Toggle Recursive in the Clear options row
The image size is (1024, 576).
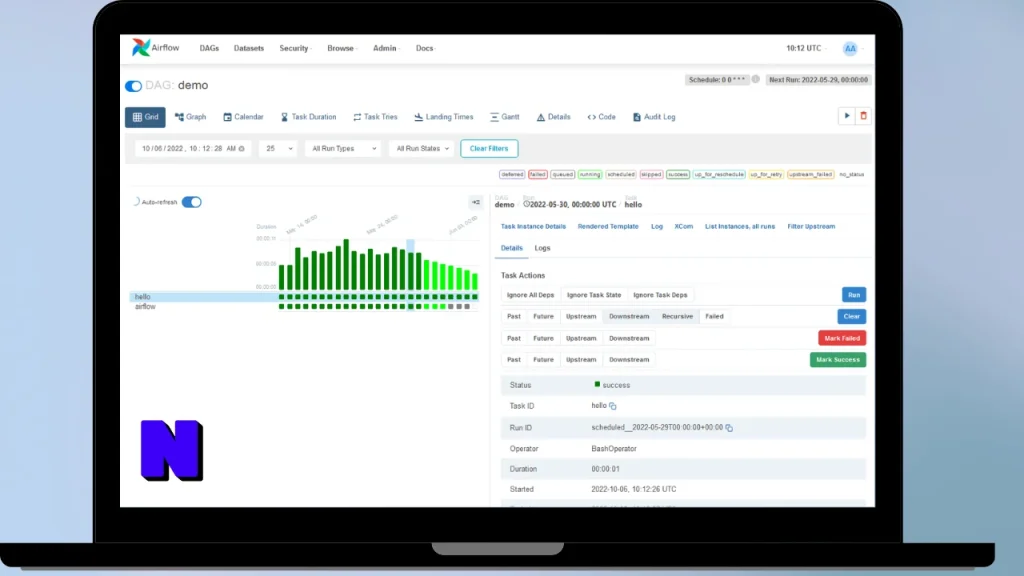(677, 317)
